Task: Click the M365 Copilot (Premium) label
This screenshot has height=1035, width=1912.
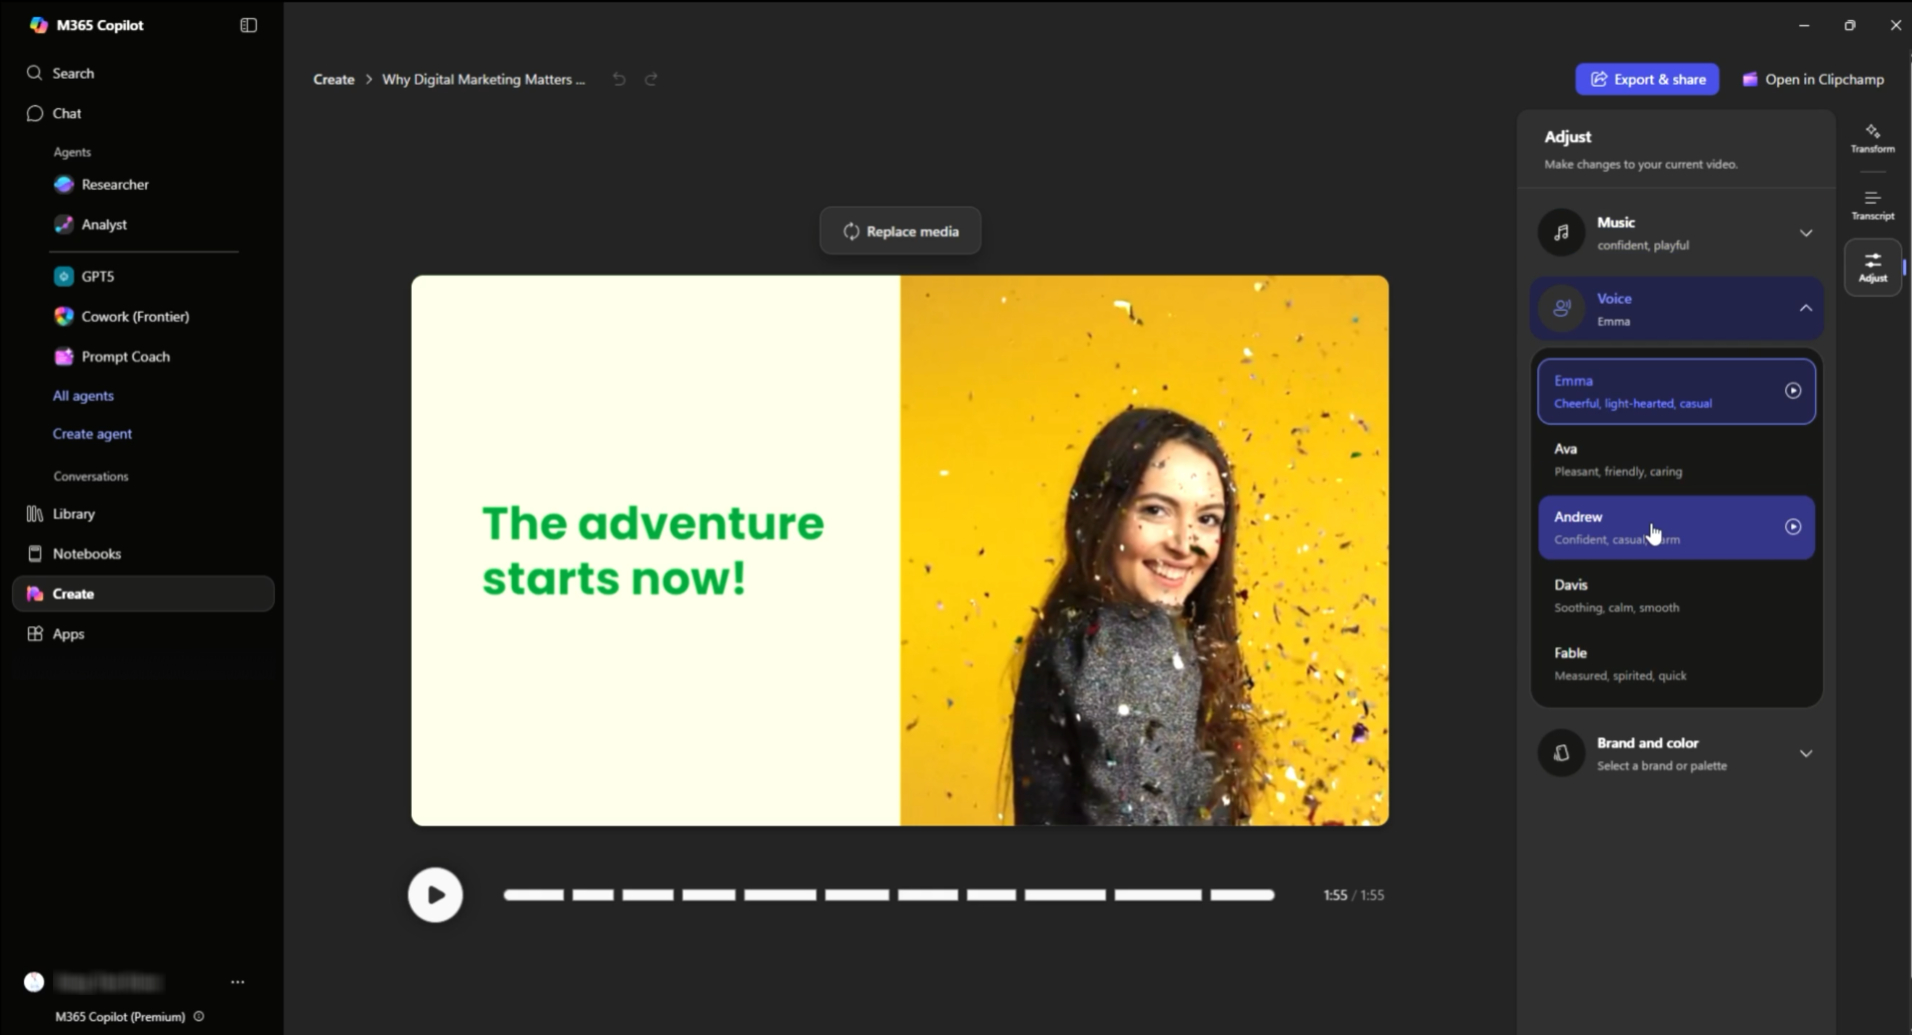Action: 120,1016
